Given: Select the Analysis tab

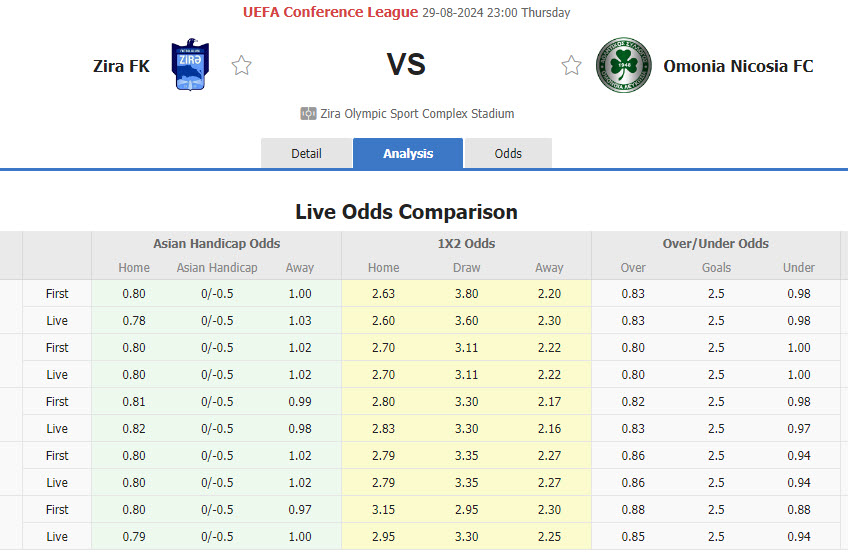Looking at the screenshot, I should (408, 154).
